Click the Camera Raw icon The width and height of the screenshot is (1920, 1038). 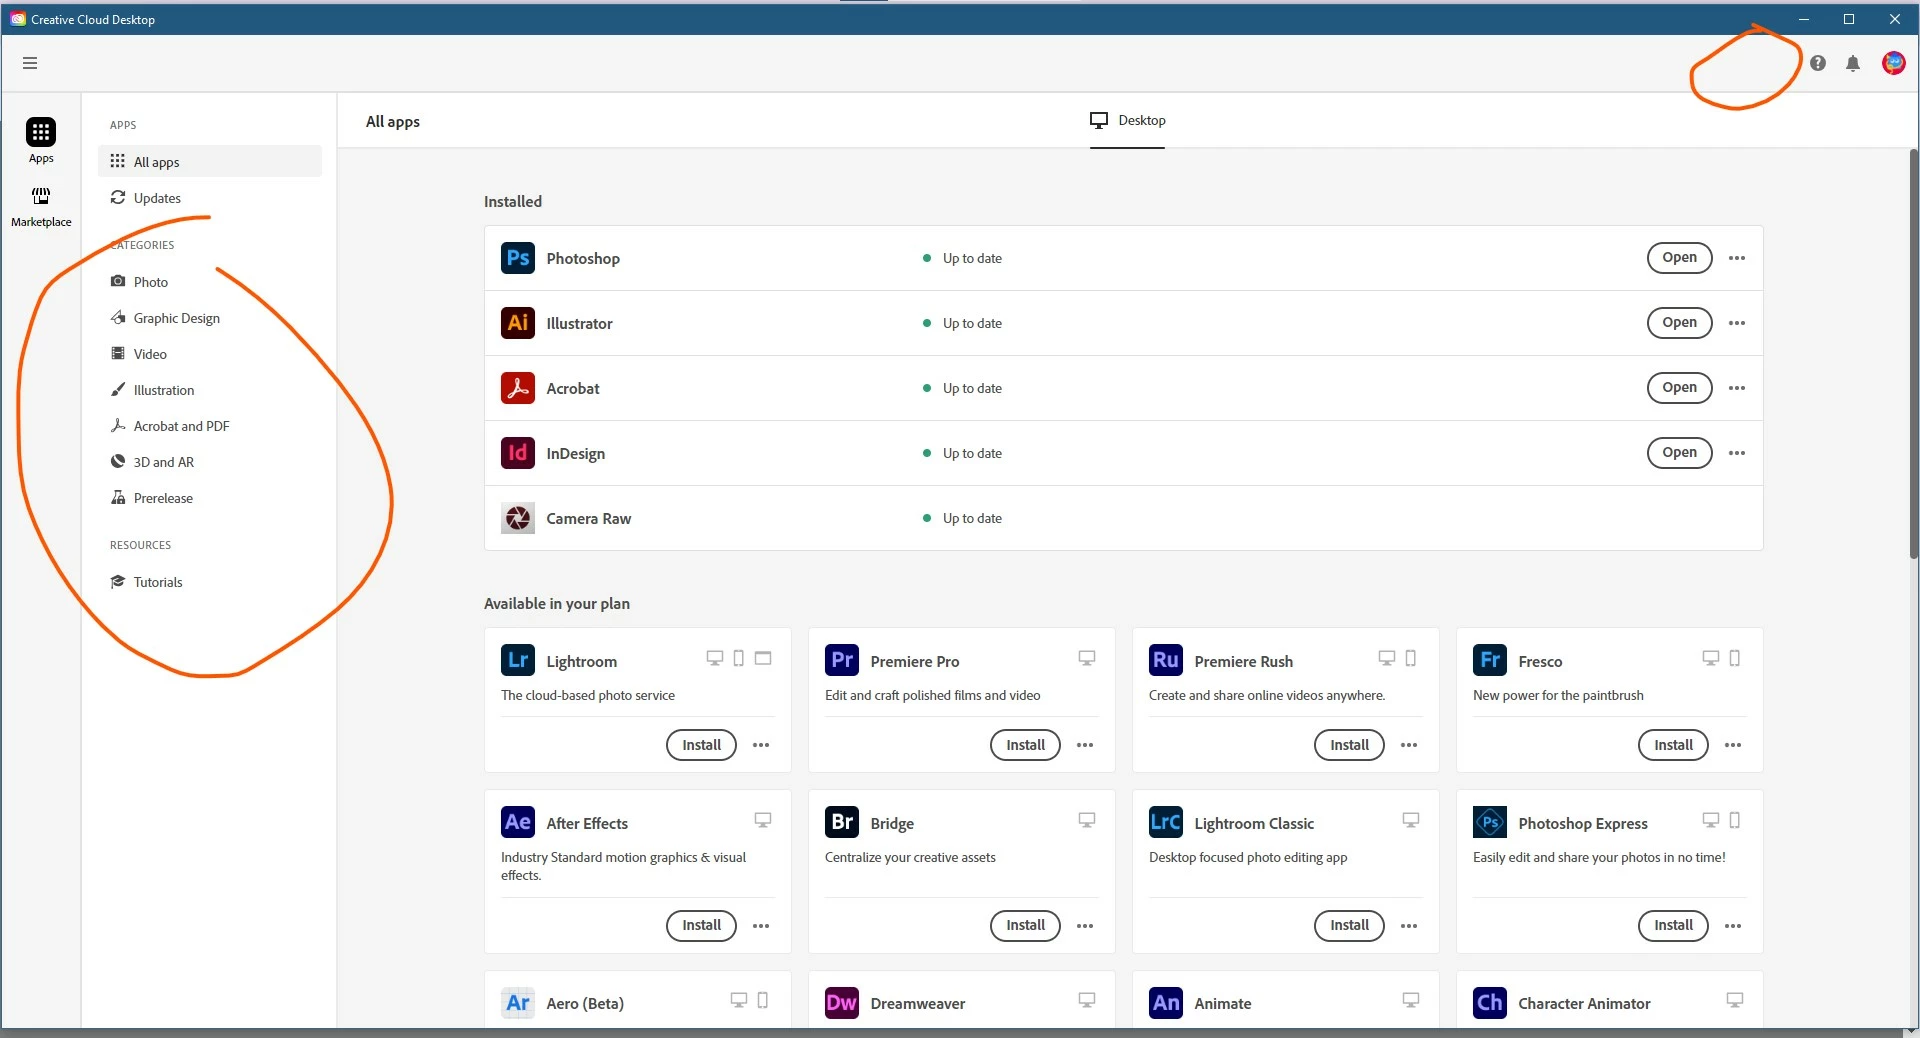click(x=518, y=518)
